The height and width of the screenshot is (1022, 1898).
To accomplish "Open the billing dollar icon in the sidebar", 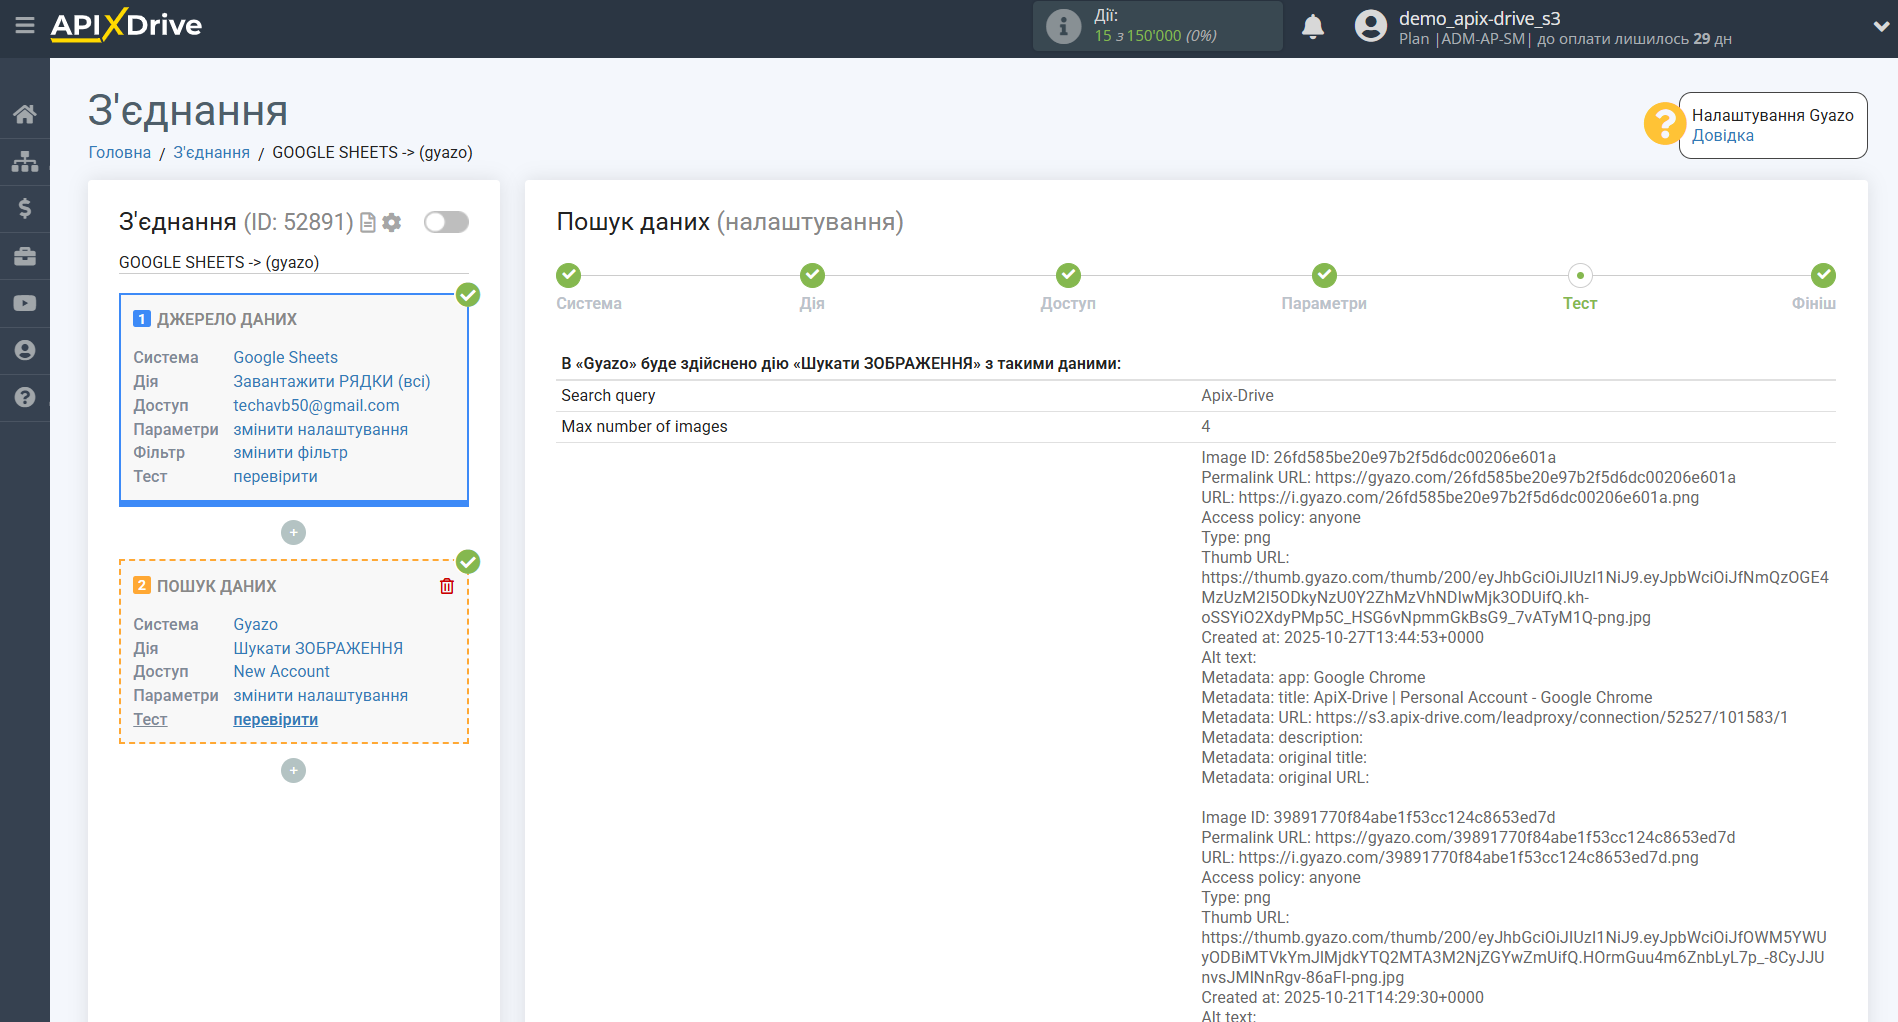I will (25, 208).
